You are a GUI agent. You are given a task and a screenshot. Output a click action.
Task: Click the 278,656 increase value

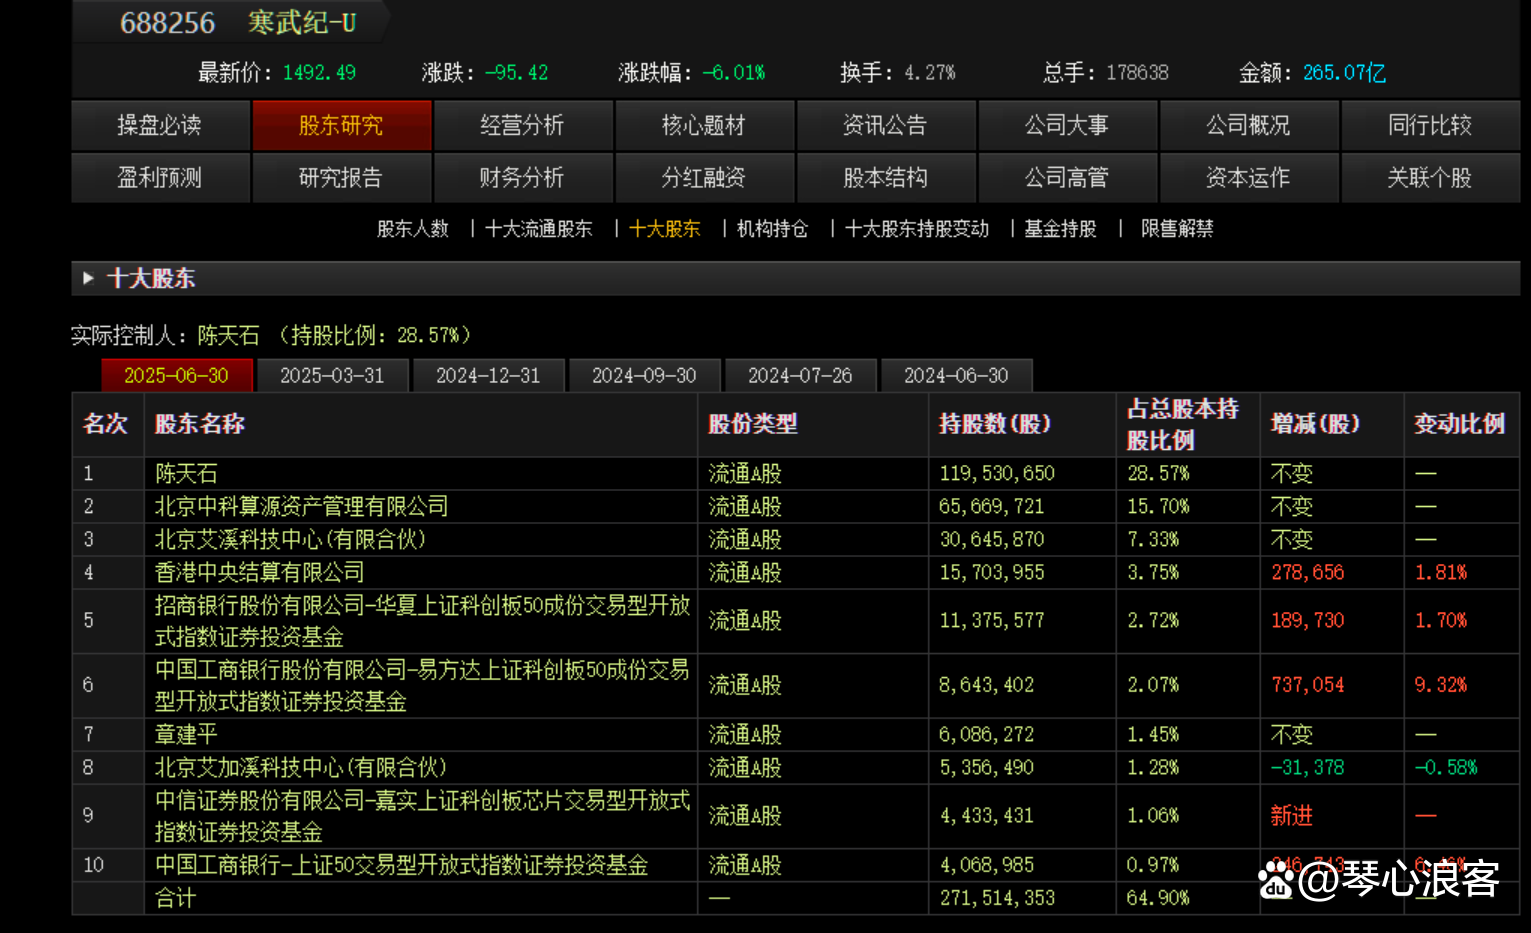[1307, 573]
